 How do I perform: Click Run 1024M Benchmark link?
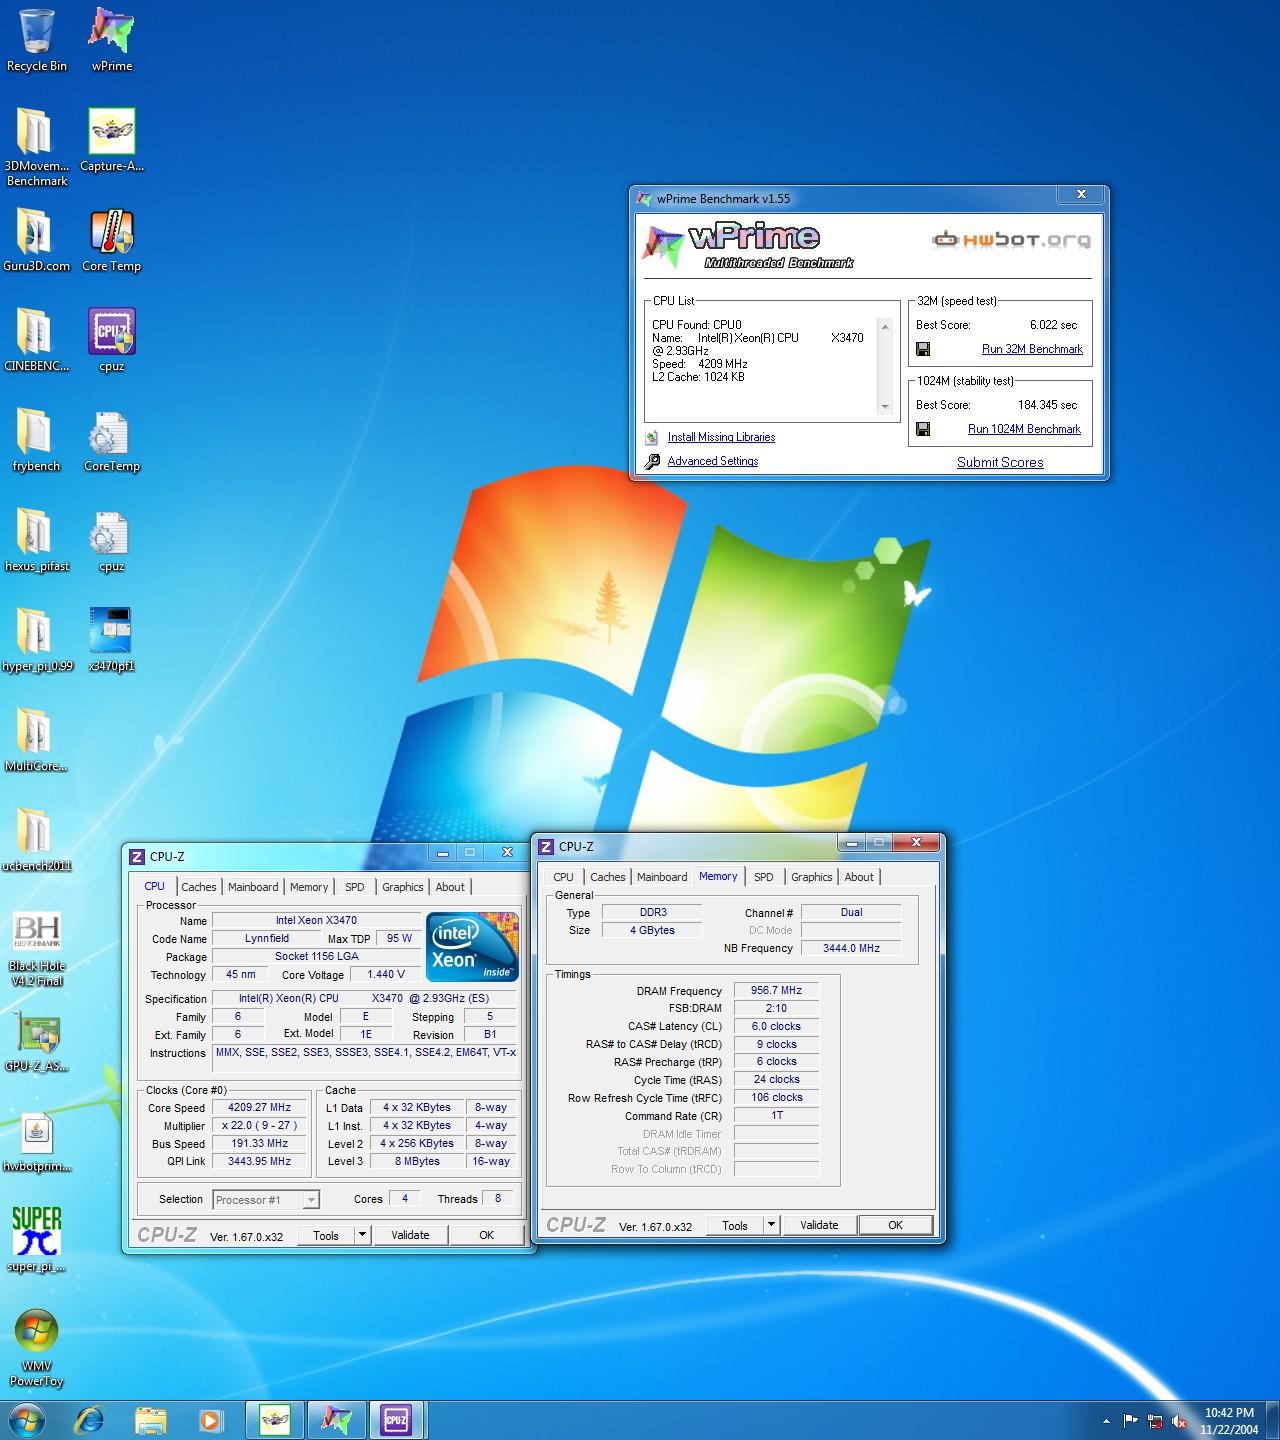1024,429
